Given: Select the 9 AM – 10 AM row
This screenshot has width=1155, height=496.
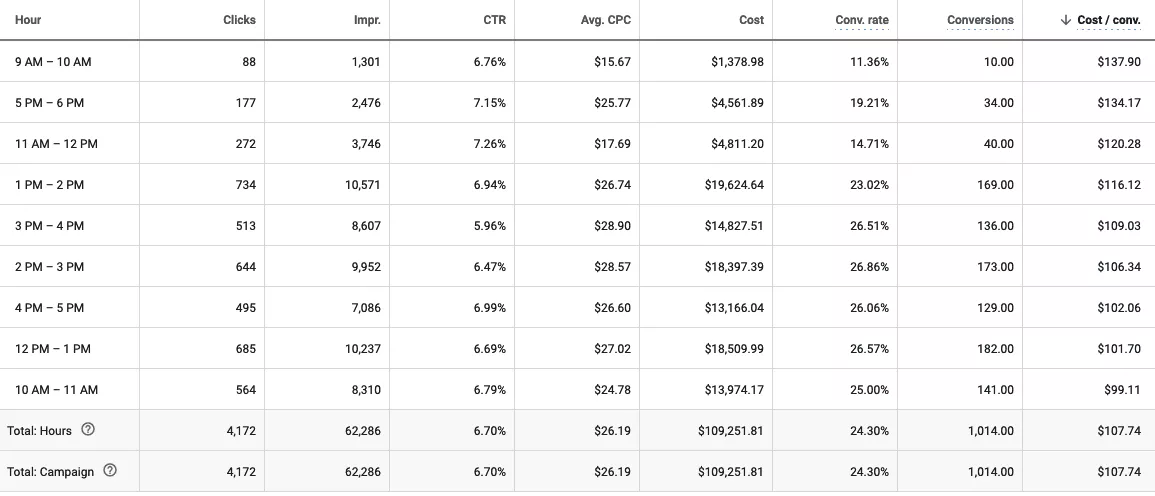Looking at the screenshot, I should coord(53,62).
